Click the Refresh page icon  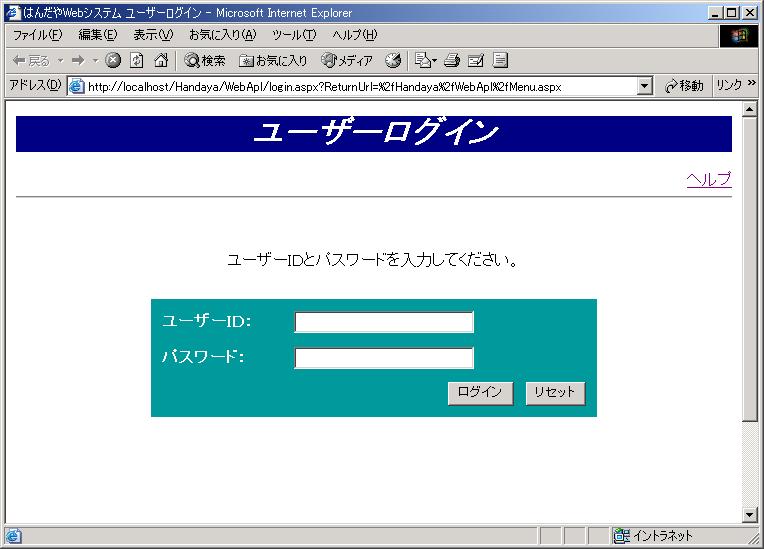coord(136,60)
